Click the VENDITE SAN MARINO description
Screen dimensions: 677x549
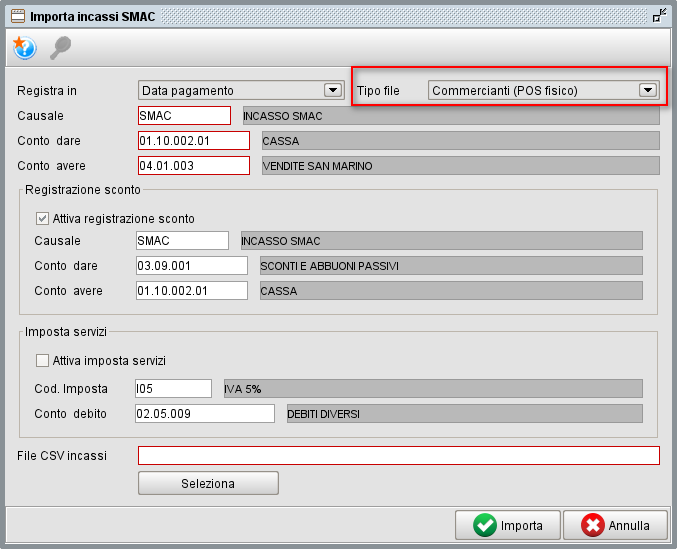(461, 166)
